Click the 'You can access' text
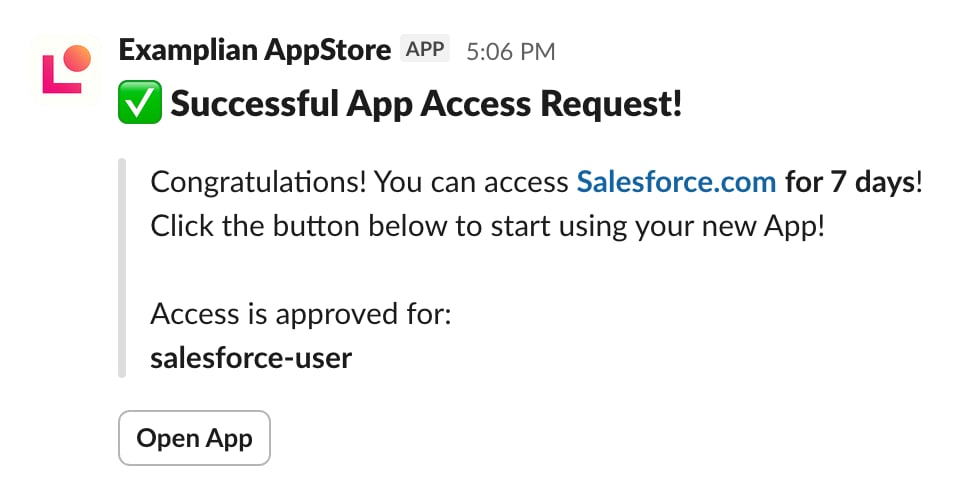 [x=472, y=182]
